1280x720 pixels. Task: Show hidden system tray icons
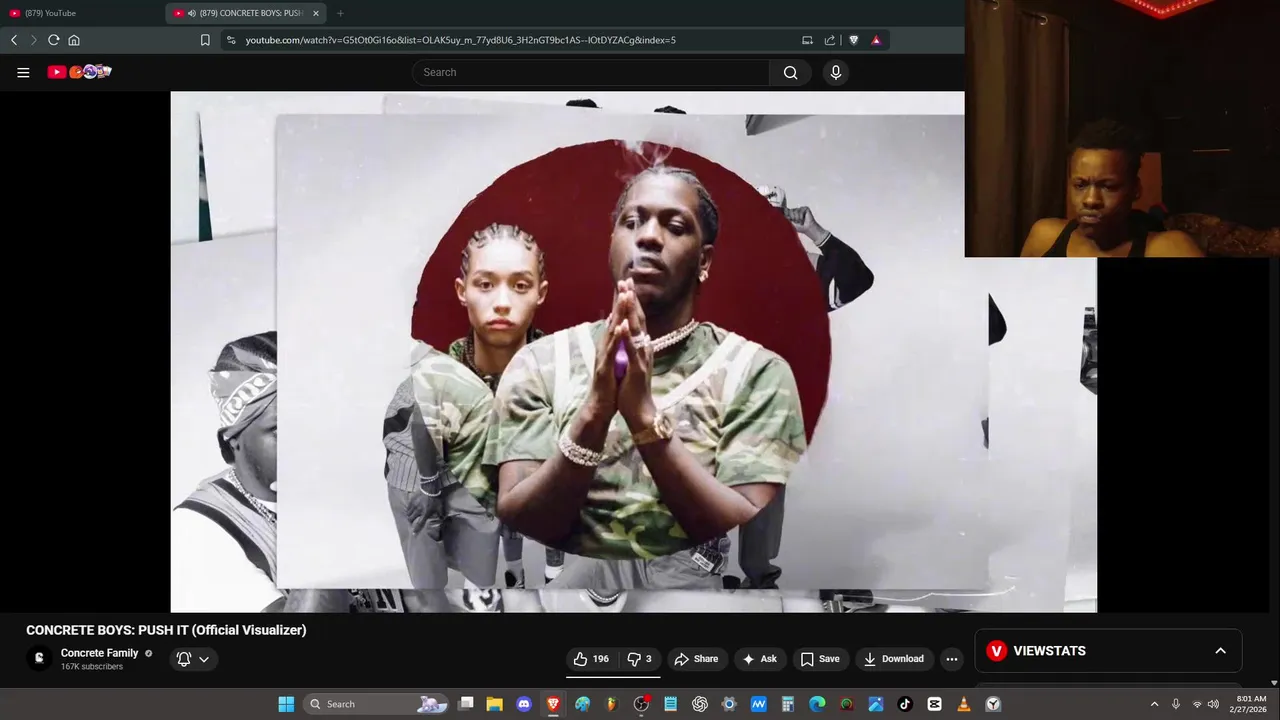(x=1154, y=704)
